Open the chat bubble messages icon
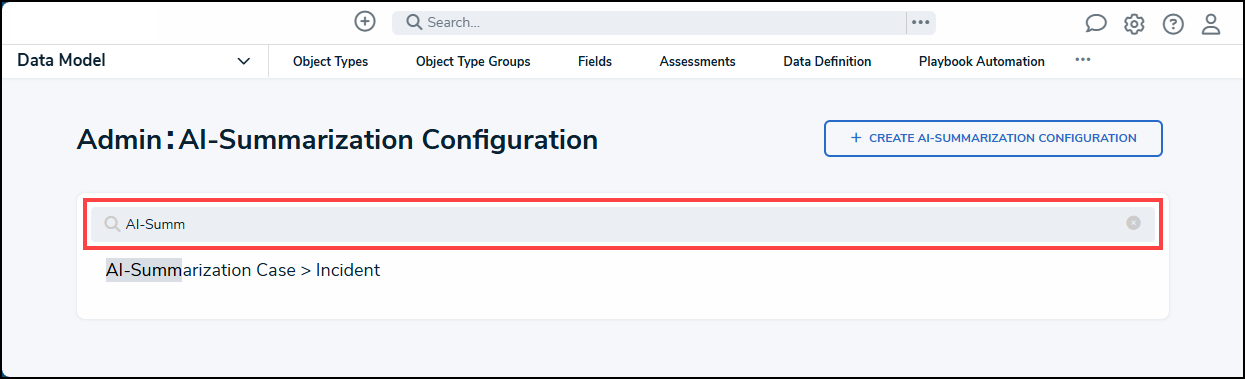Image resolution: width=1245 pixels, height=379 pixels. pos(1096,24)
